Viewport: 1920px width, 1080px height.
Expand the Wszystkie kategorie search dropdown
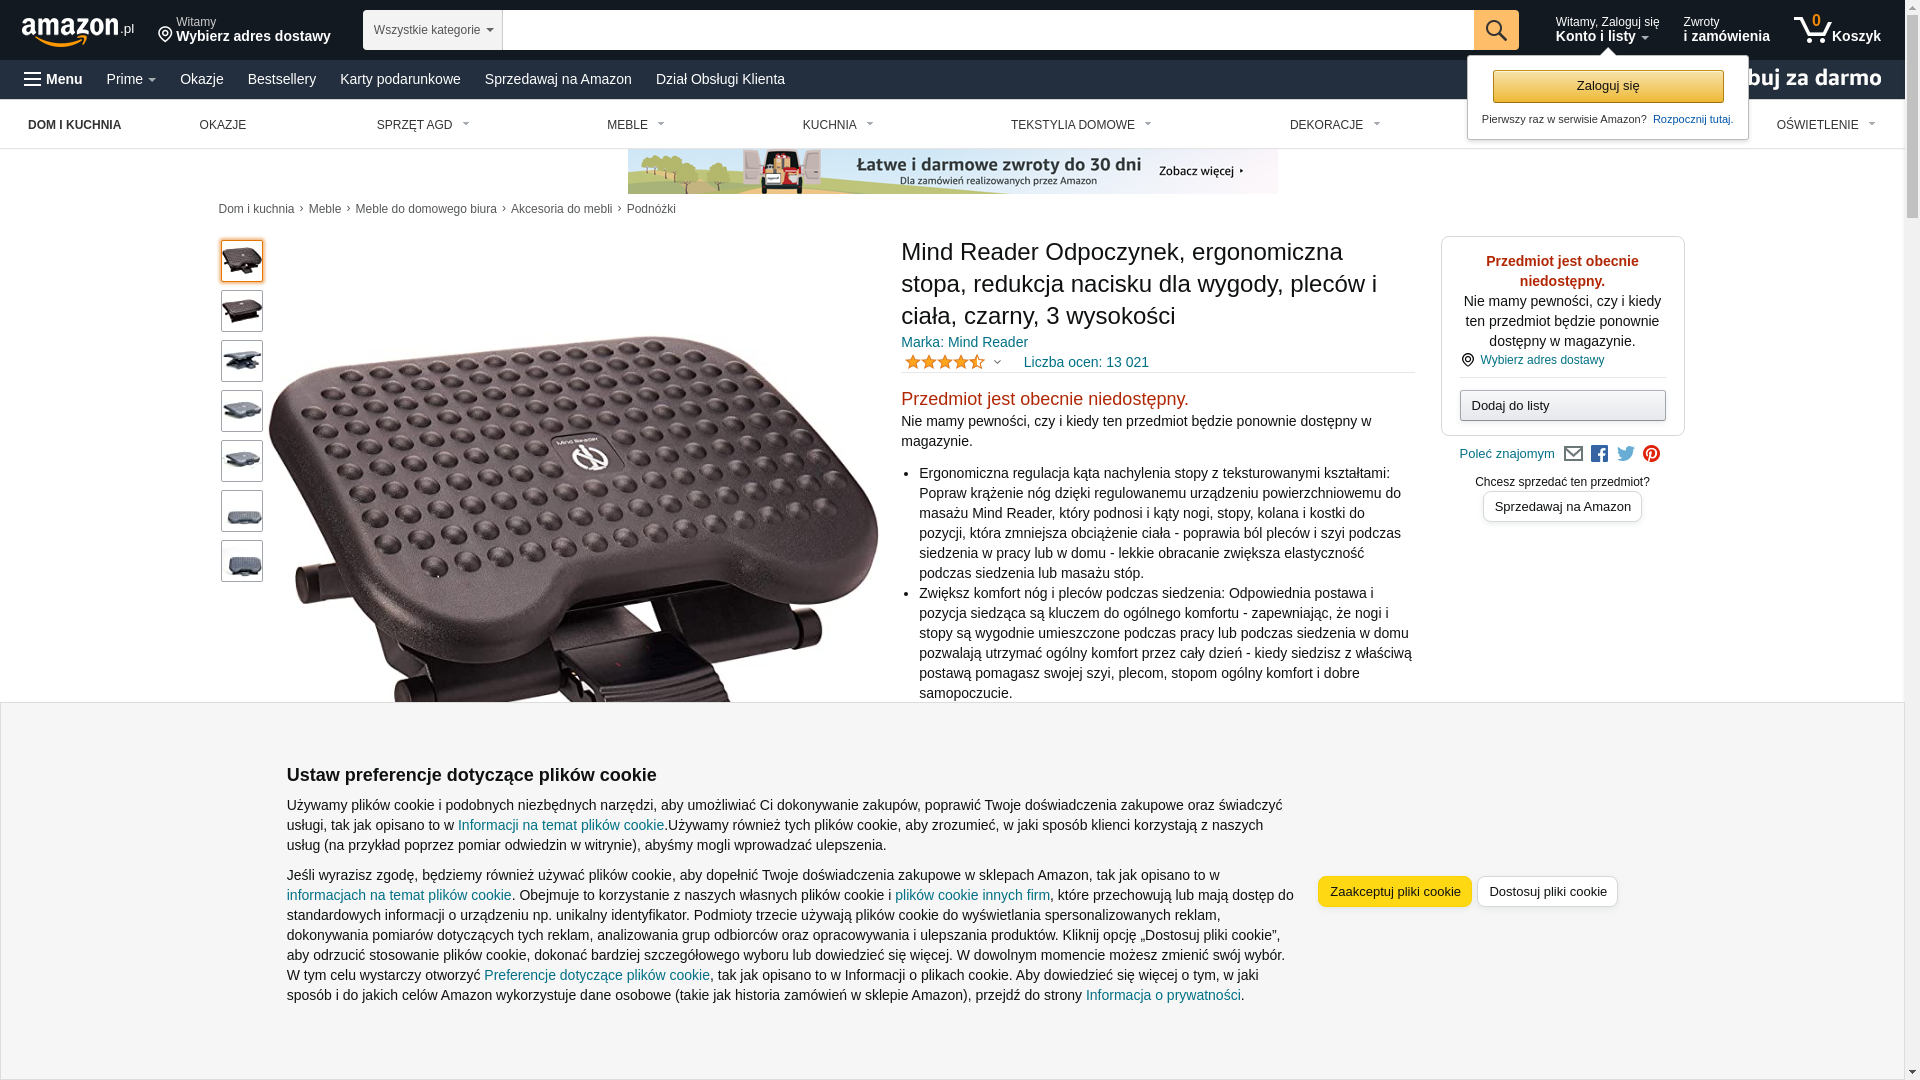433,30
